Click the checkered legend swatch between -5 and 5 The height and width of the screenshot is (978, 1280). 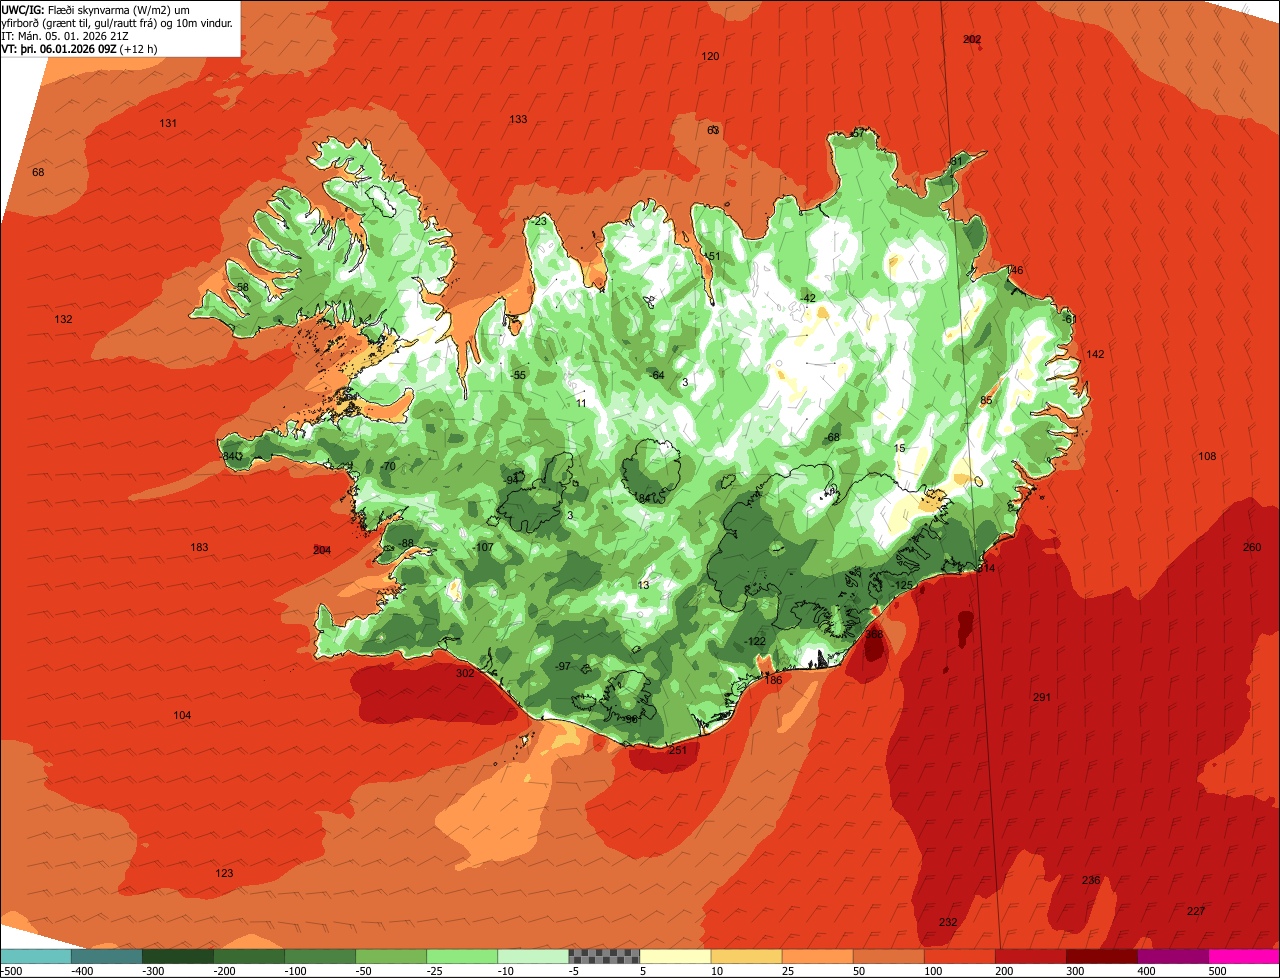[x=604, y=956]
